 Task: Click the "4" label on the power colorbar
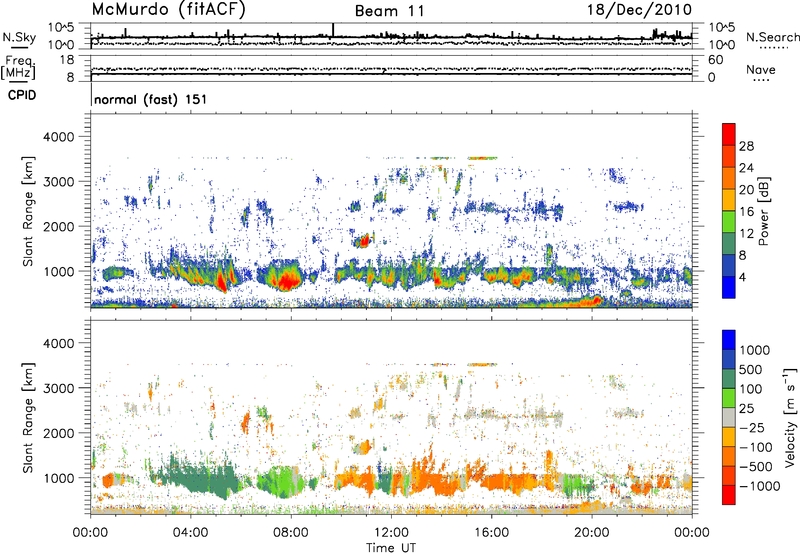(742, 277)
